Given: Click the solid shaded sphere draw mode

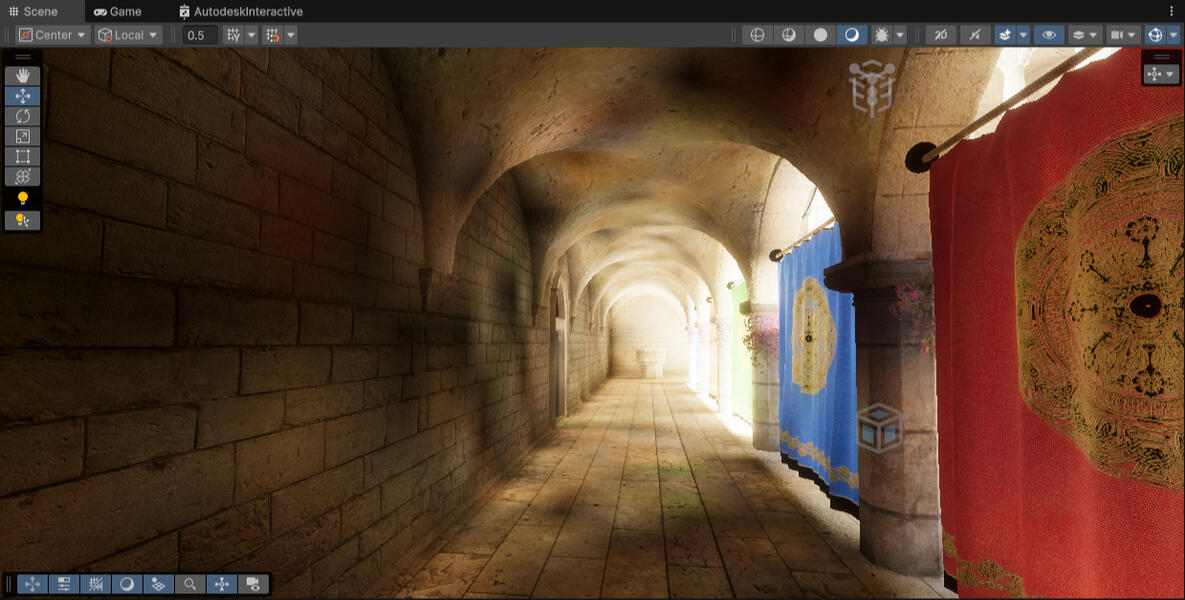Looking at the screenshot, I should [x=820, y=35].
